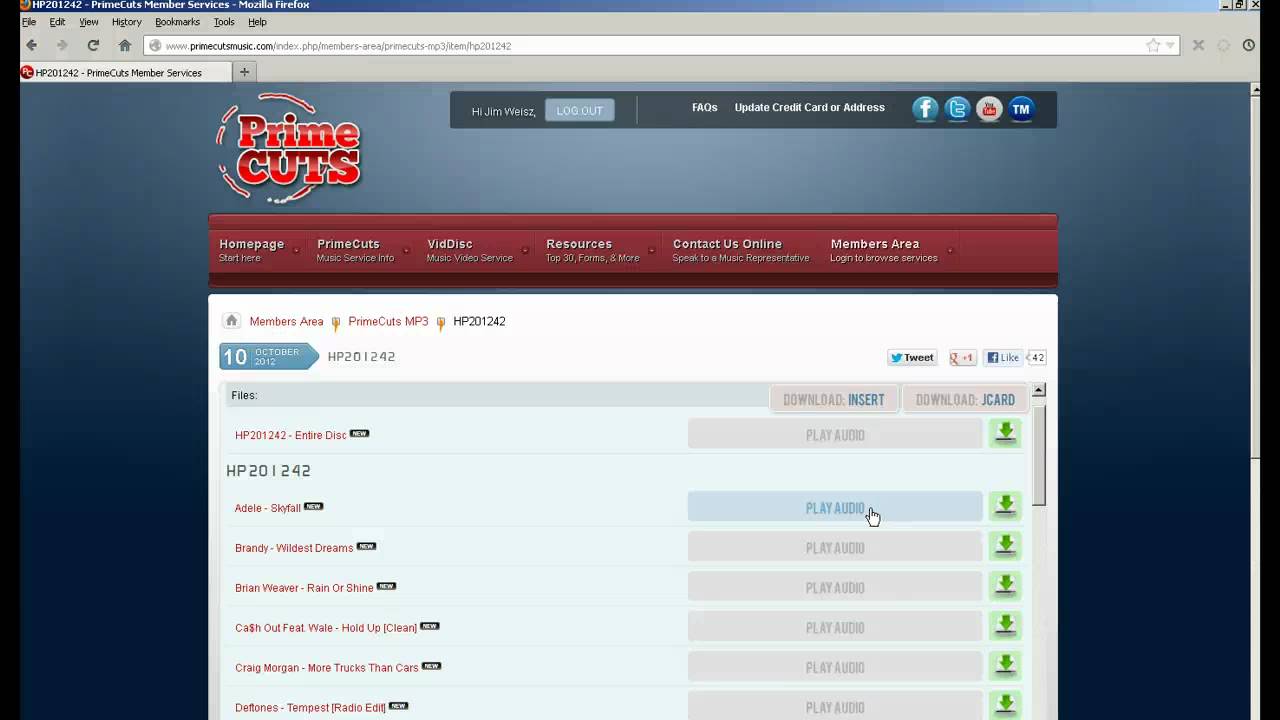Open the Adele - Skyfall track link
The height and width of the screenshot is (720, 1280).
point(268,508)
